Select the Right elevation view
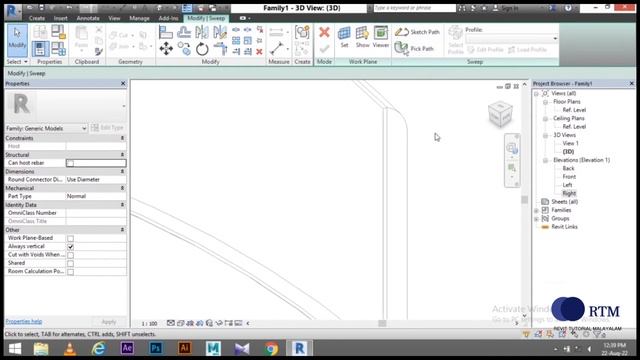Screen dimensions: 640x360 coord(569,193)
